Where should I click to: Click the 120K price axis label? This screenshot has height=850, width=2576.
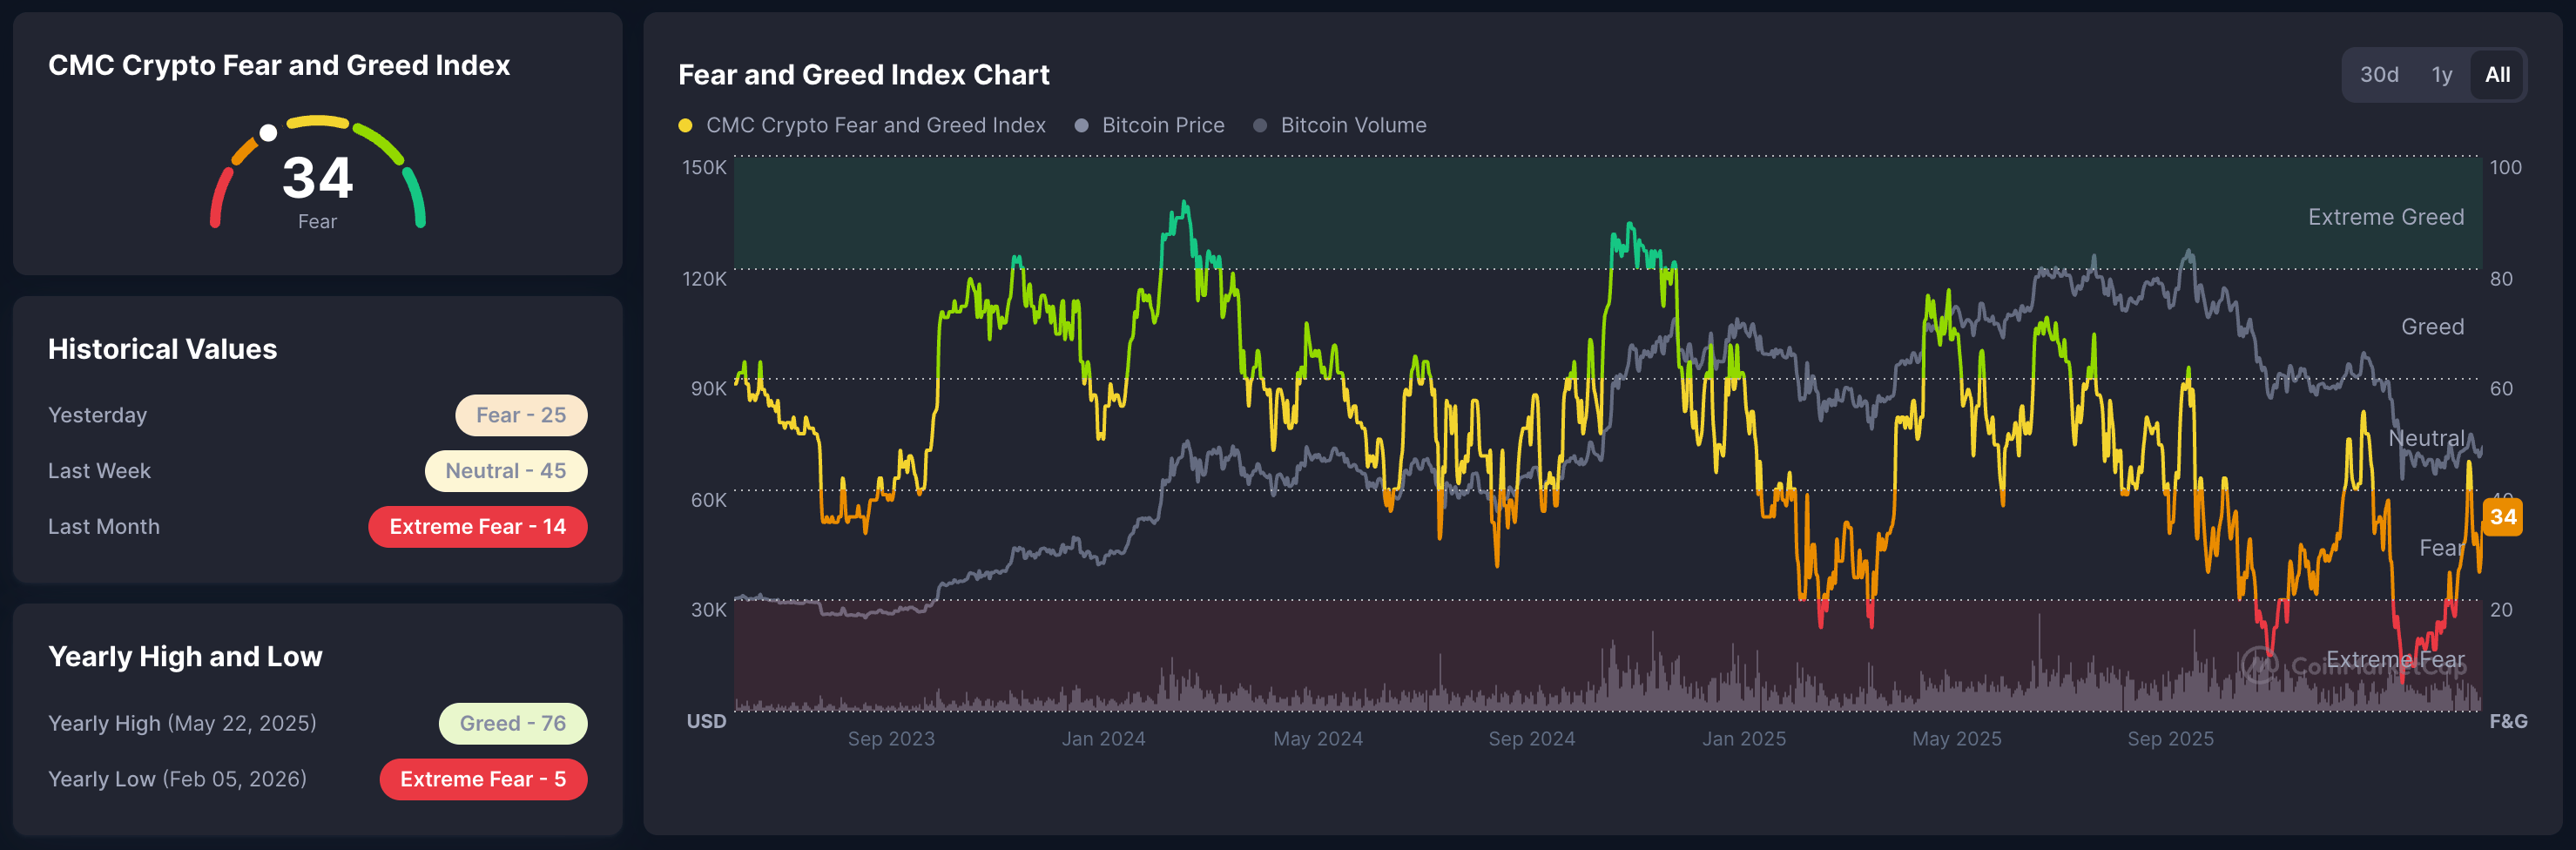pos(705,279)
